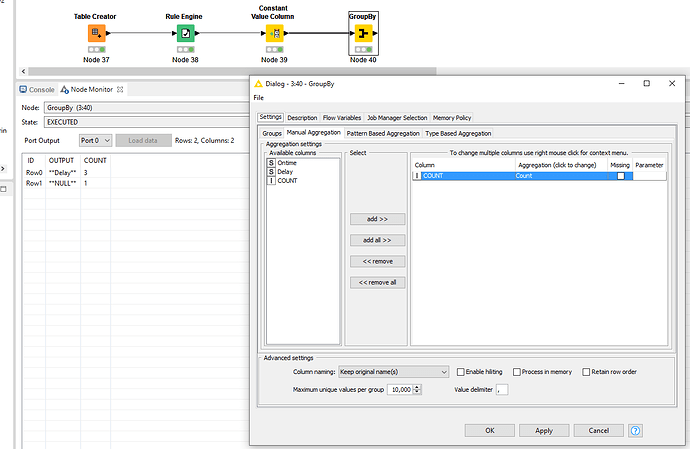The height and width of the screenshot is (449, 690).
Task: Click the add >> button
Action: click(378, 219)
